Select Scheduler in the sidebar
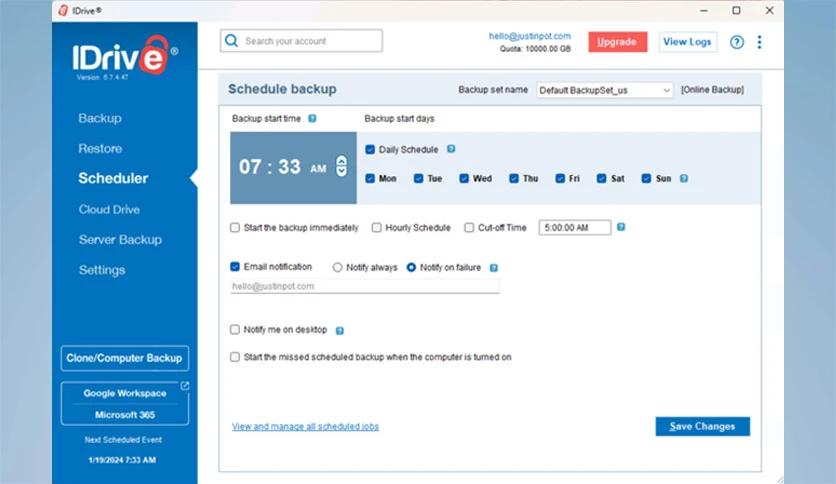Screen dimensions: 836x484 coord(113,178)
